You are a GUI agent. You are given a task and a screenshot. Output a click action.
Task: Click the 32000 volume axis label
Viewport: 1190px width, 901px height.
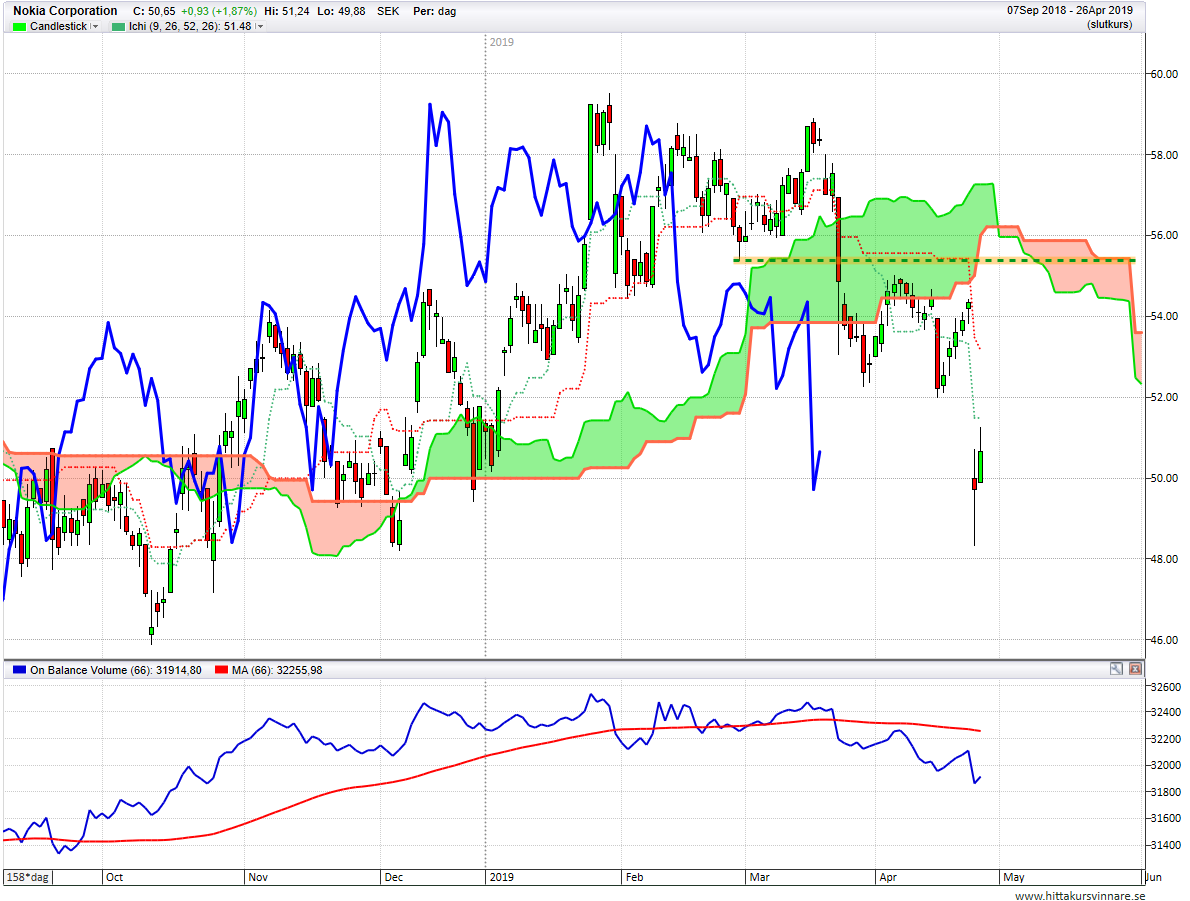(x=1166, y=765)
